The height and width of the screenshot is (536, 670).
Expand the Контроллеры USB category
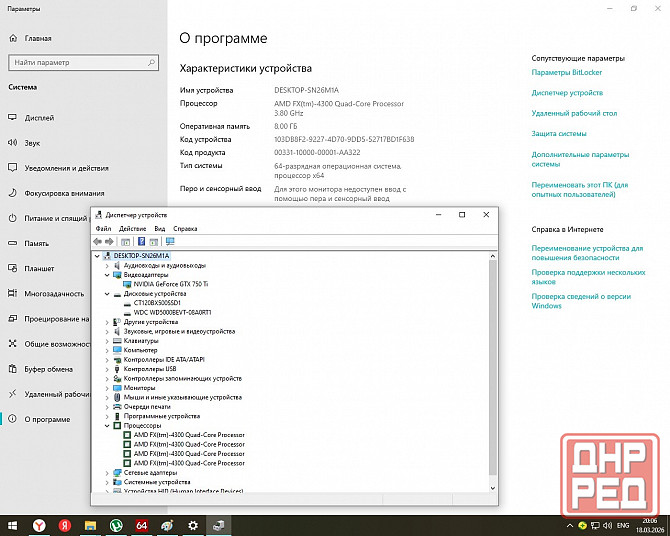coord(107,369)
